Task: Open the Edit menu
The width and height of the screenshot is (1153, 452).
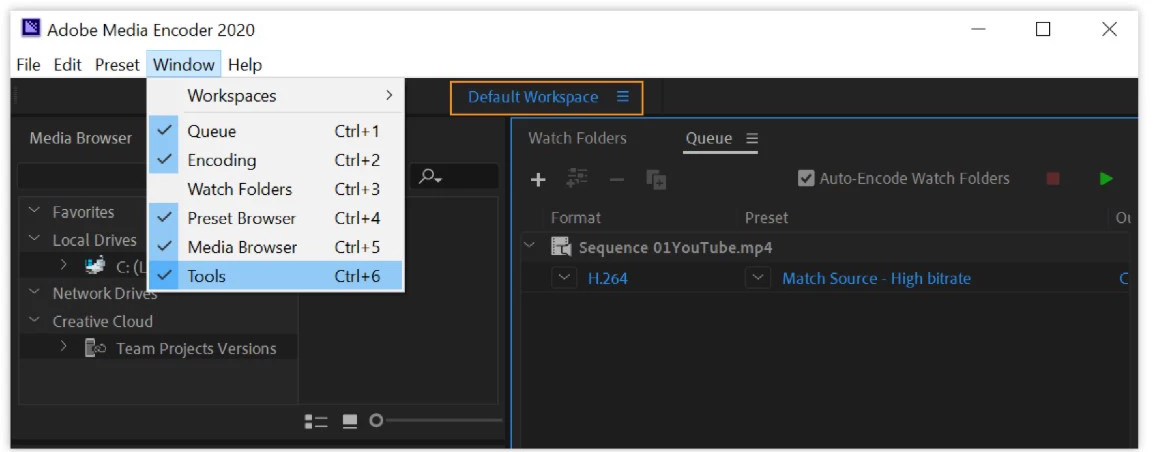Action: coord(68,65)
